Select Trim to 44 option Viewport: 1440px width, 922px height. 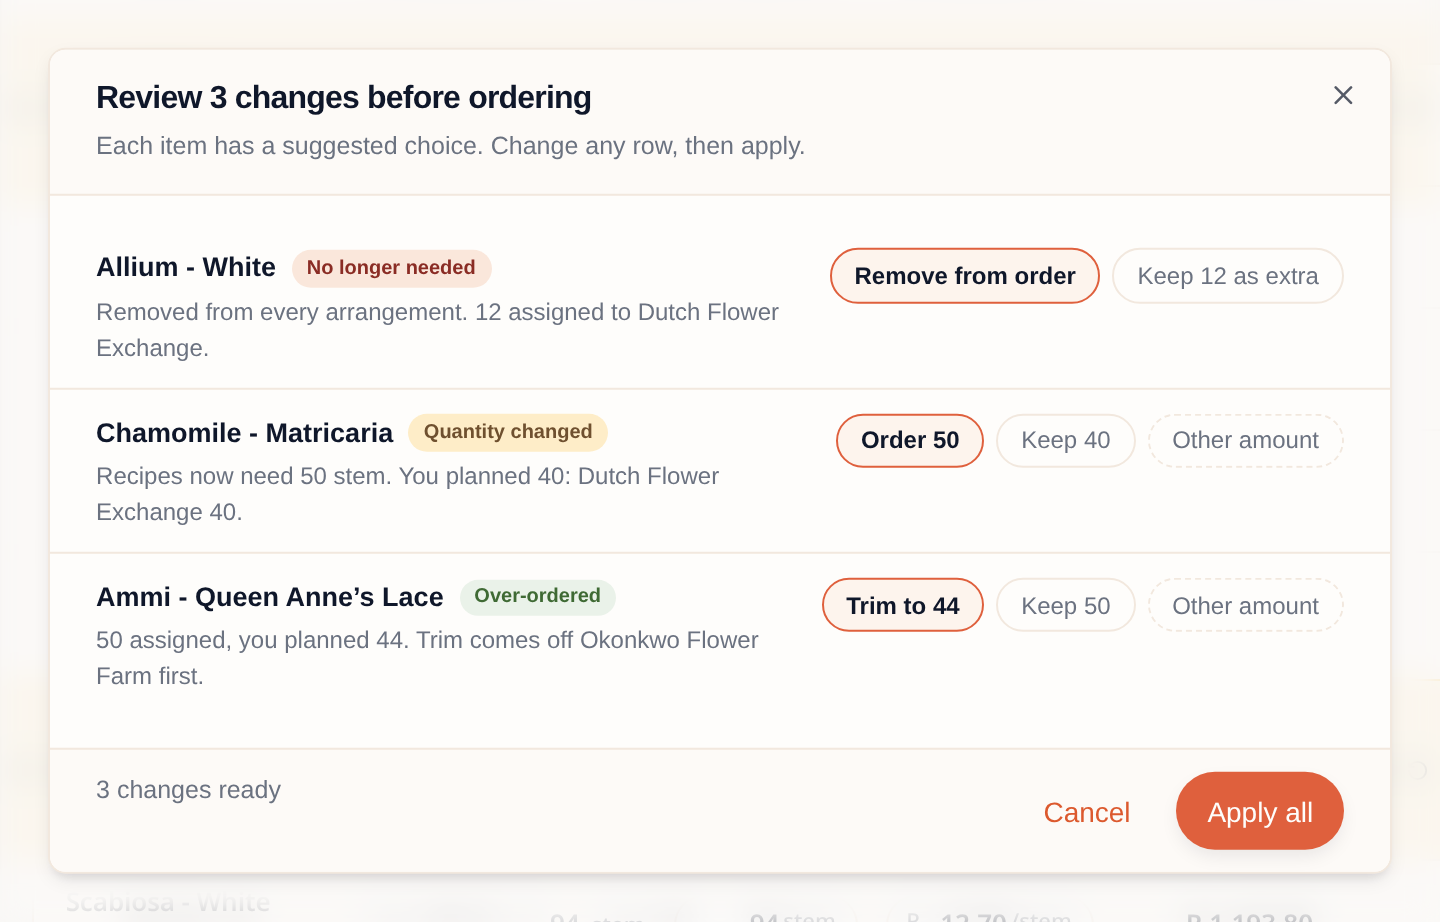pyautogui.click(x=903, y=605)
